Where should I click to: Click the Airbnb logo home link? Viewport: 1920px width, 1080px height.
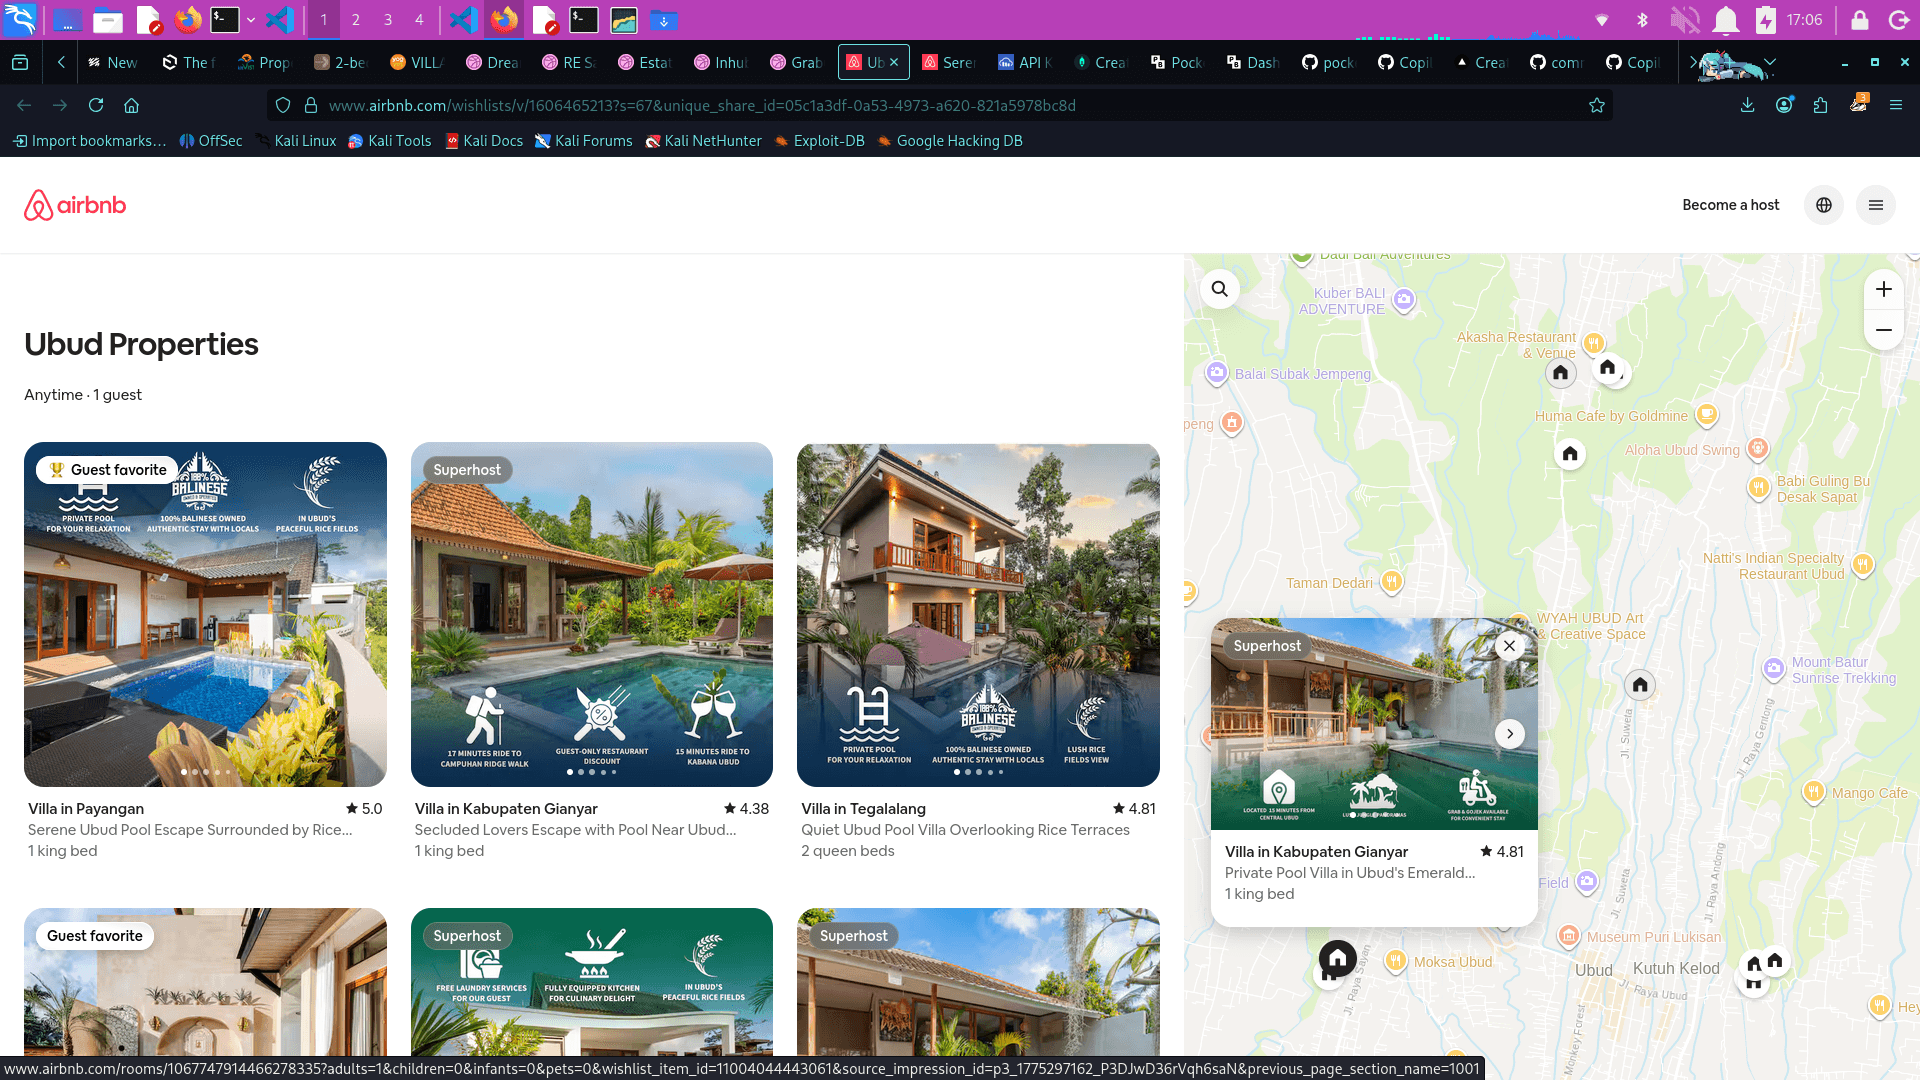coord(75,205)
